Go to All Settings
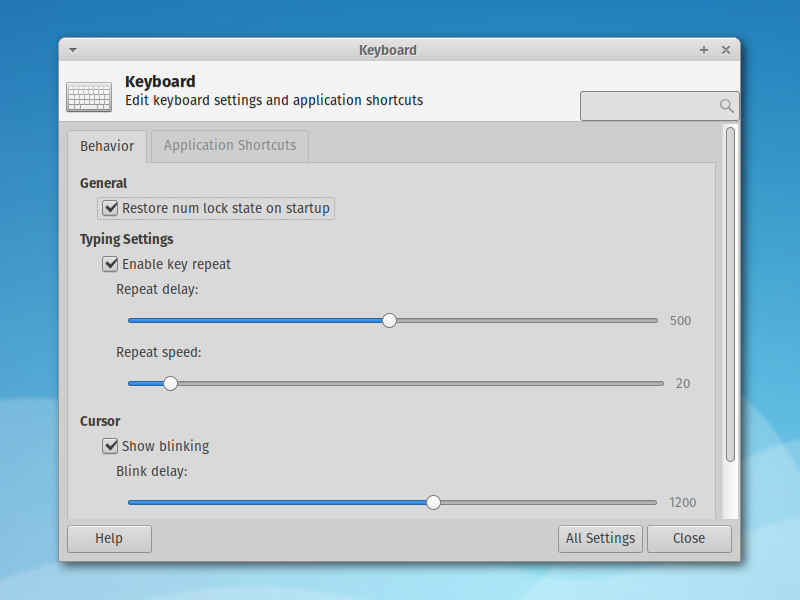Viewport: 800px width, 600px height. point(600,538)
